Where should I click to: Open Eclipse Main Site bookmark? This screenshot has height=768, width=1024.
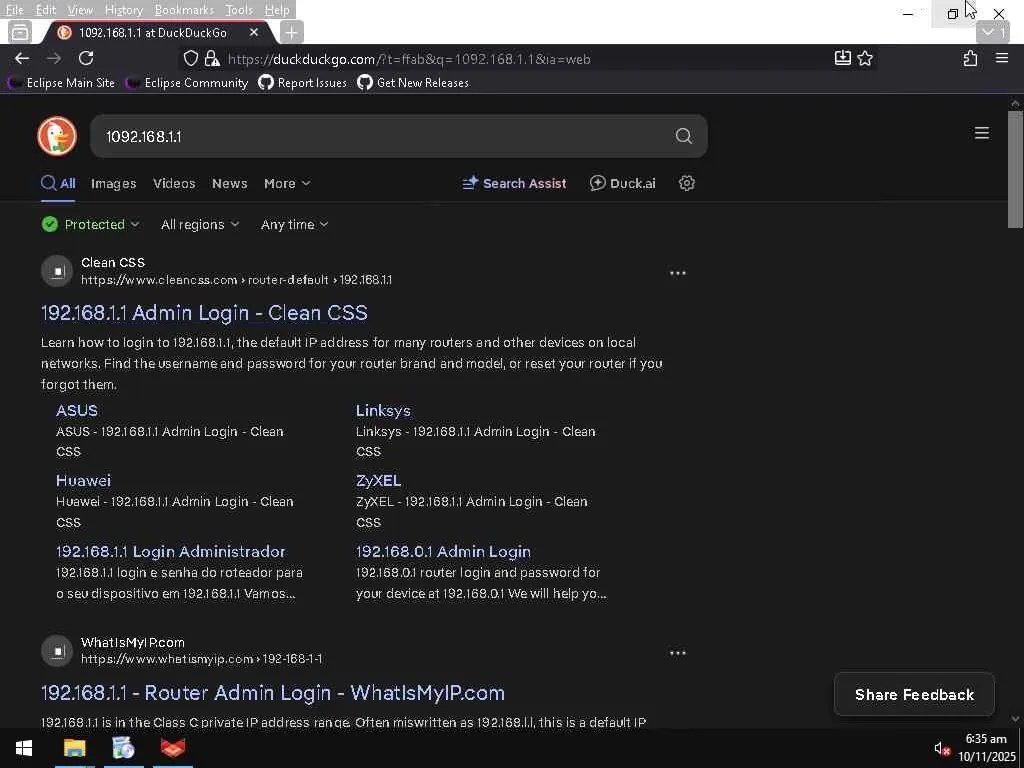61,83
